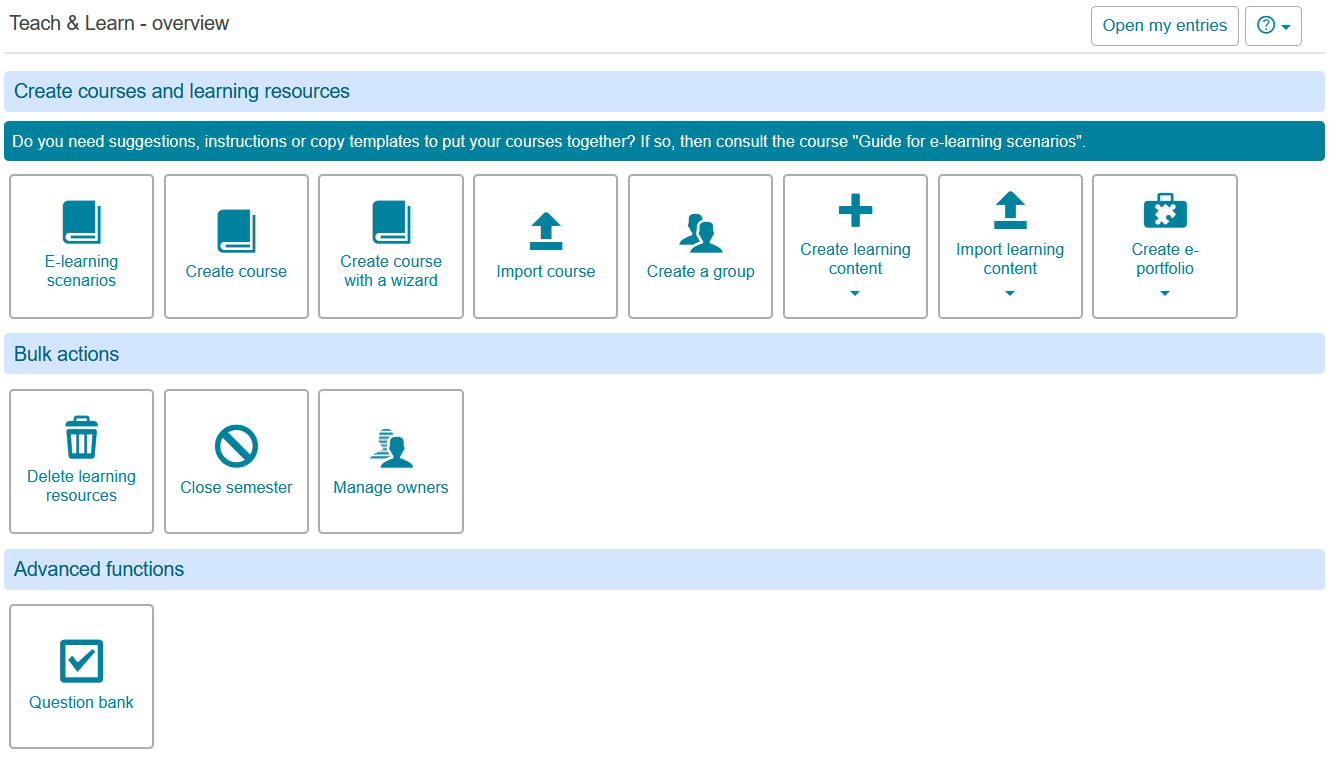Viewport: 1332px width, 768px height.
Task: Click the Question bank text label
Action: pos(81,703)
